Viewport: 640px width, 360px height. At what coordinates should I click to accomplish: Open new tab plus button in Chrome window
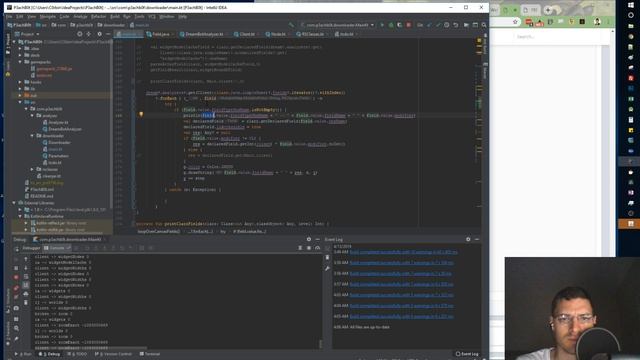[x=548, y=10]
